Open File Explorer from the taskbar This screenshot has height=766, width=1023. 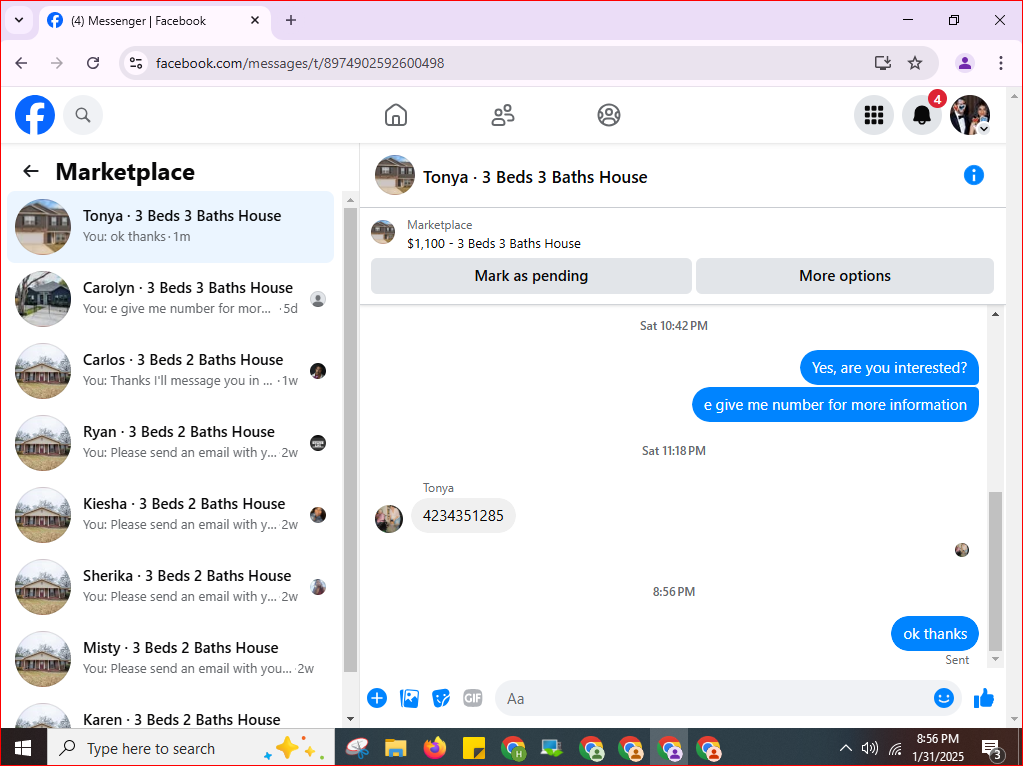[x=396, y=748]
